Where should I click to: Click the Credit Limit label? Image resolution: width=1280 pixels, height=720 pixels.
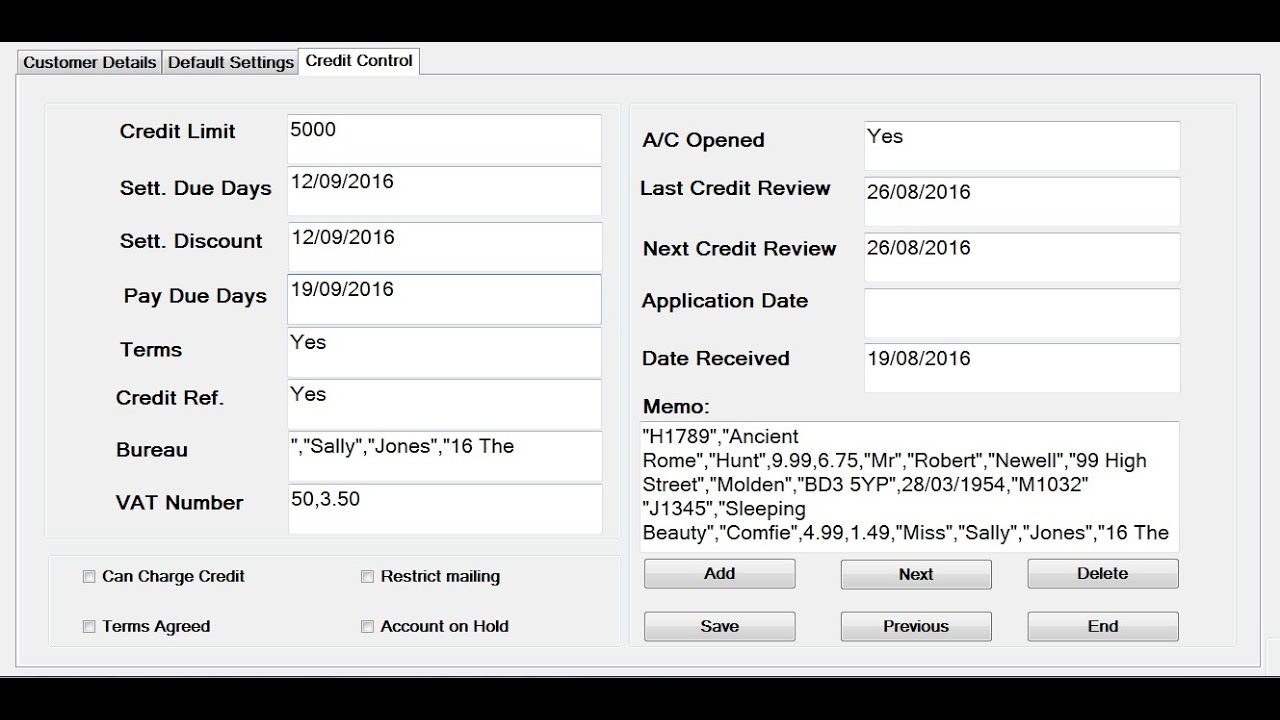pos(178,131)
